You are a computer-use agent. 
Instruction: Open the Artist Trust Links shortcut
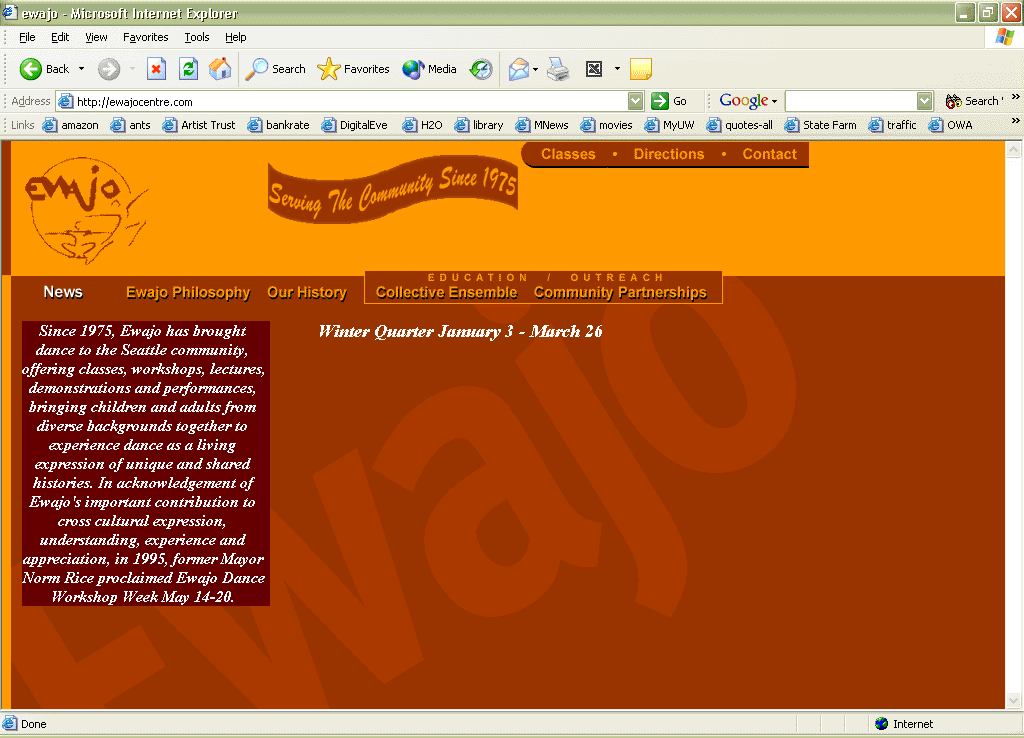tap(199, 125)
